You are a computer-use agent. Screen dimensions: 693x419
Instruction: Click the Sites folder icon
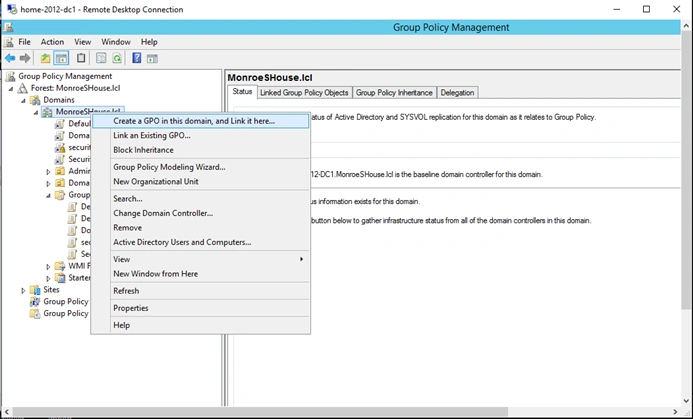(35, 289)
